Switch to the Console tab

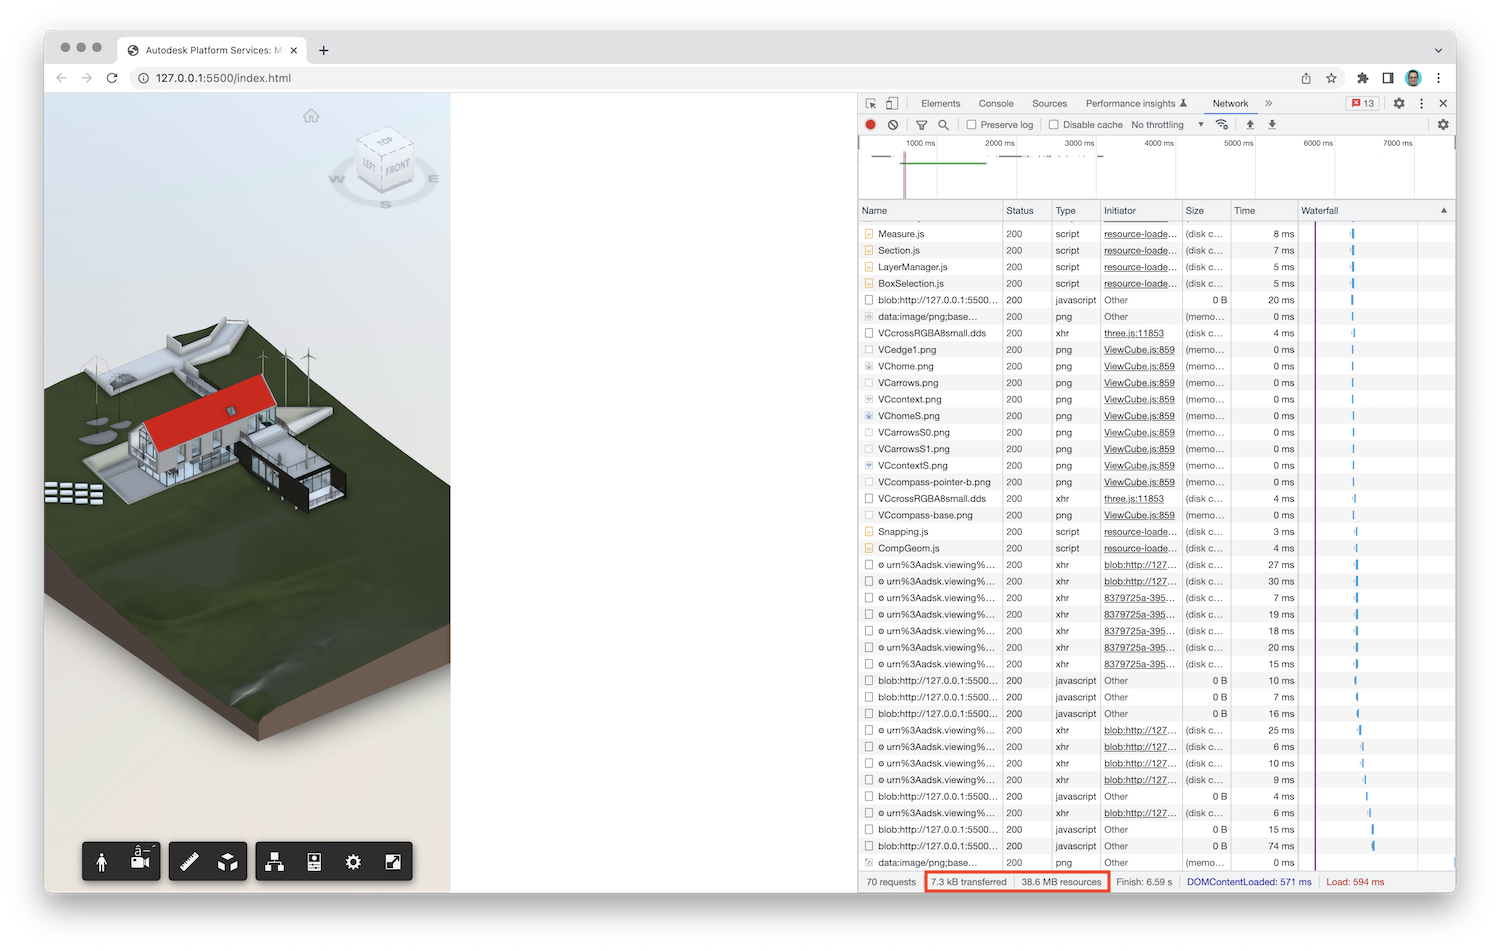pyautogui.click(x=995, y=103)
